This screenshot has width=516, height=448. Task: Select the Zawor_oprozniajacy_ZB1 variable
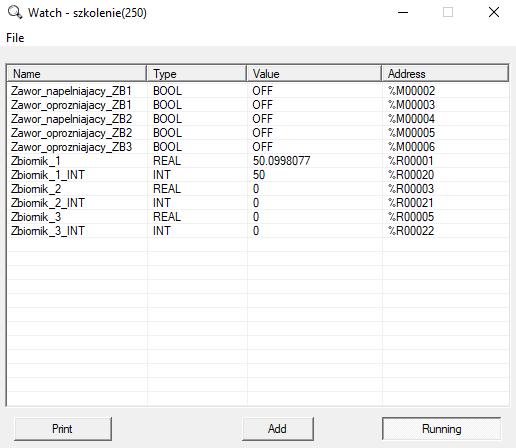point(71,105)
